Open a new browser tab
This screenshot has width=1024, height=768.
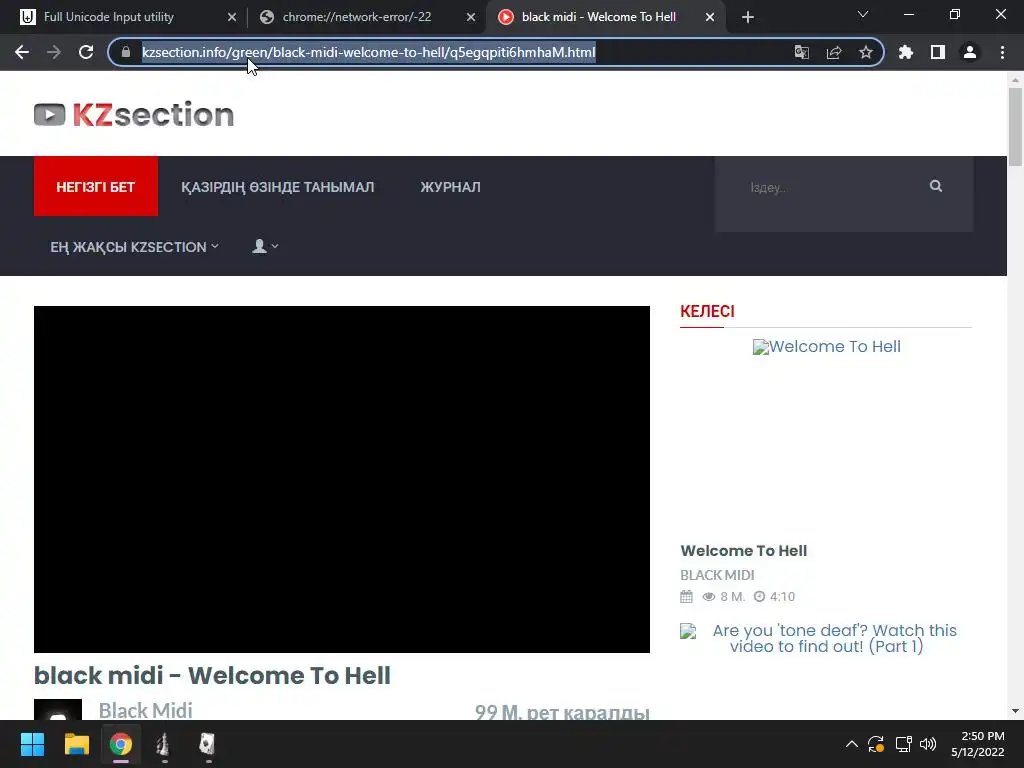tap(748, 17)
